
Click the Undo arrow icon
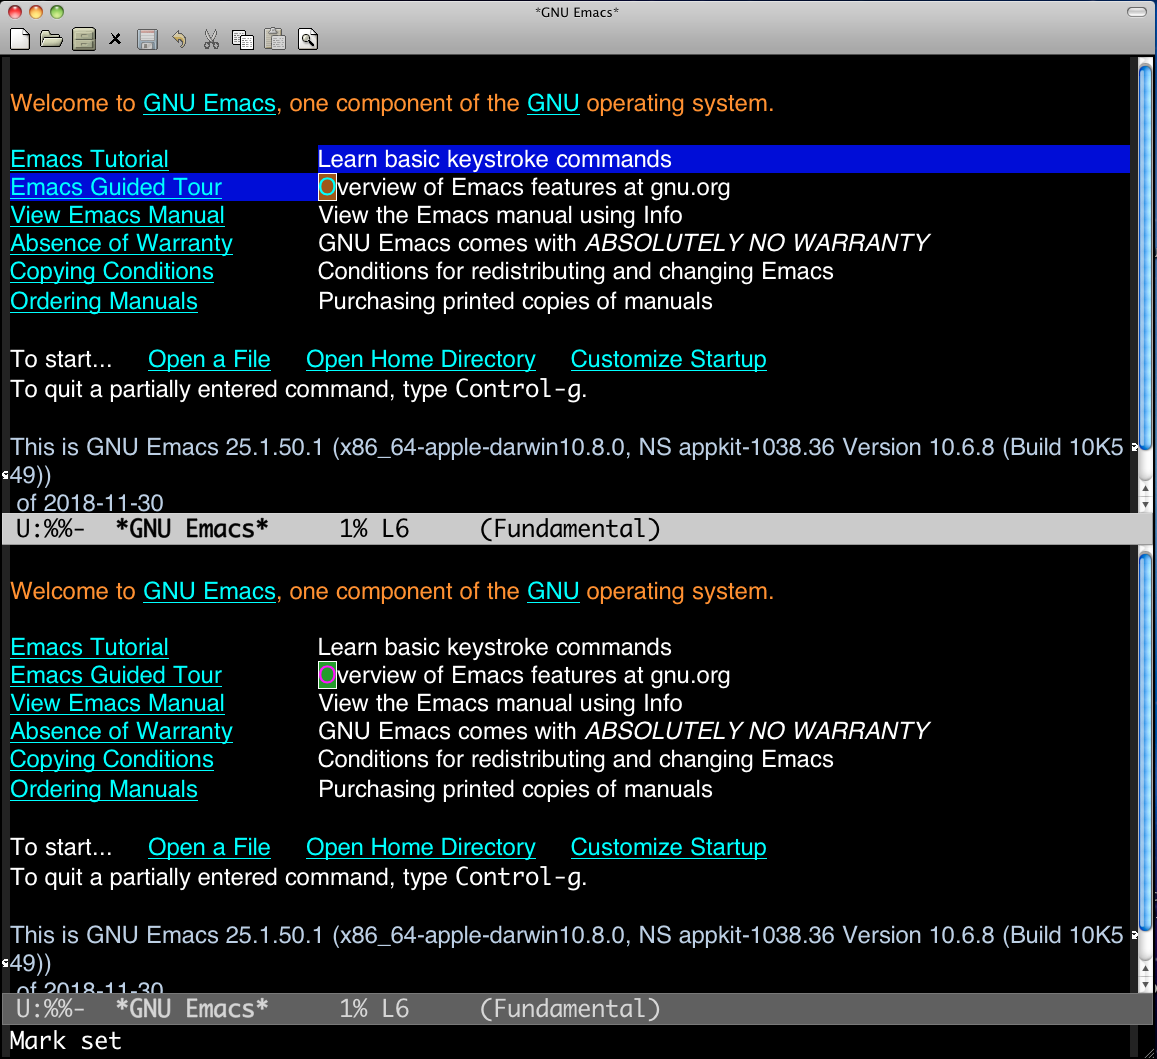[179, 39]
